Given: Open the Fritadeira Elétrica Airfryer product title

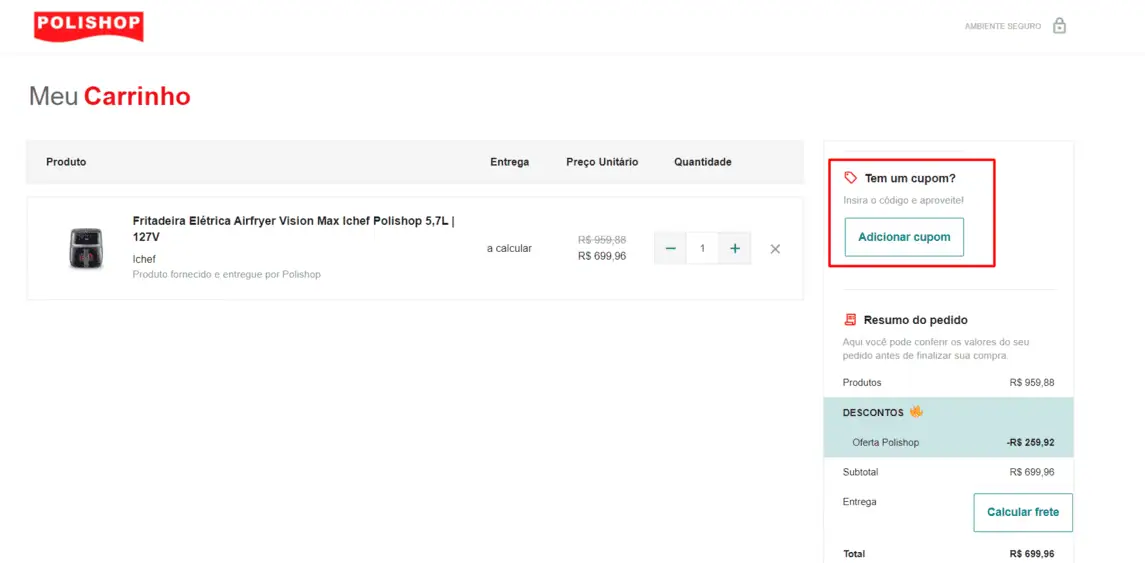Looking at the screenshot, I should point(295,229).
